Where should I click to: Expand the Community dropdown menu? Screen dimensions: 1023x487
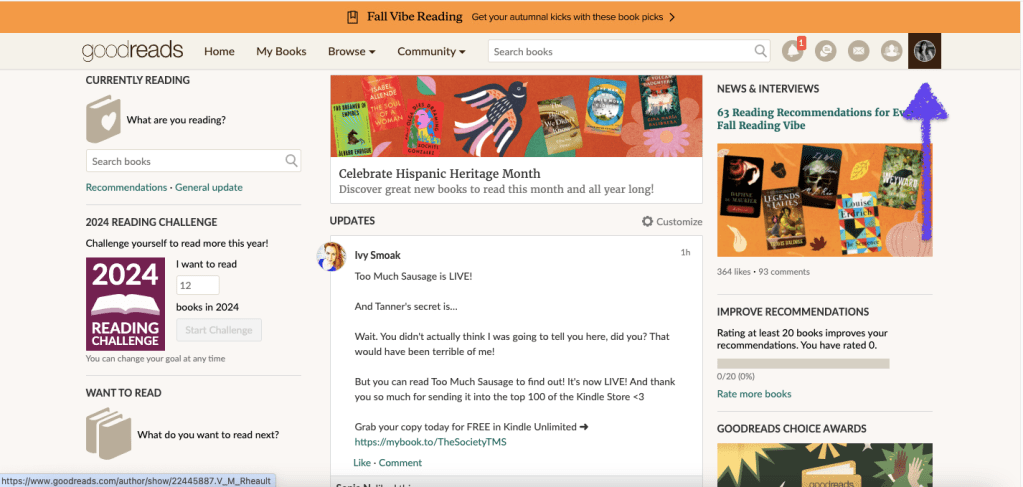tap(431, 51)
